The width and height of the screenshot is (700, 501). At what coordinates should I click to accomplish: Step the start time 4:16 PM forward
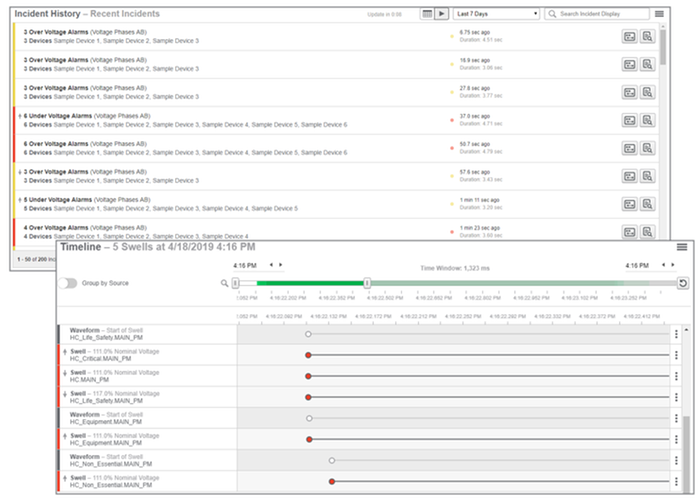click(x=281, y=265)
